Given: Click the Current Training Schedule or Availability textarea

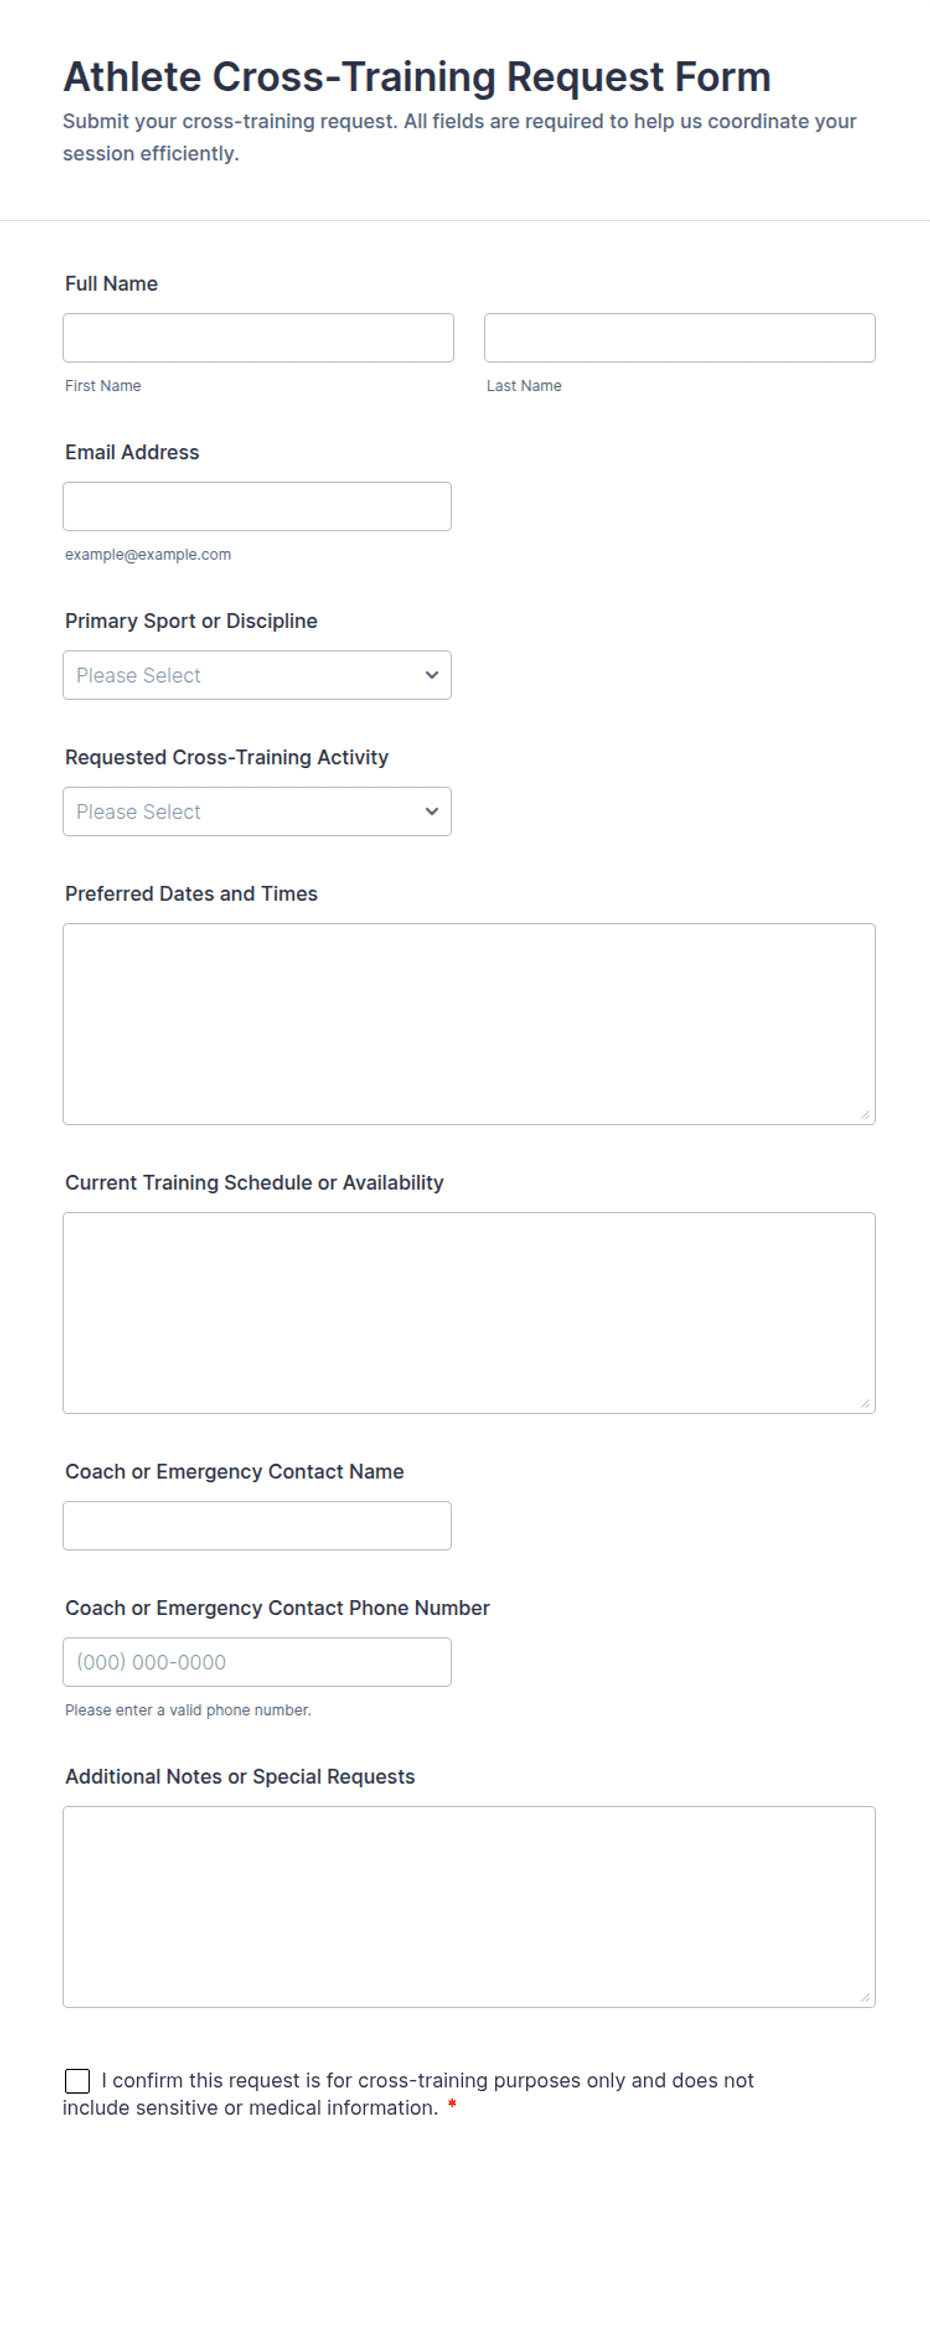Looking at the screenshot, I should pos(469,1313).
